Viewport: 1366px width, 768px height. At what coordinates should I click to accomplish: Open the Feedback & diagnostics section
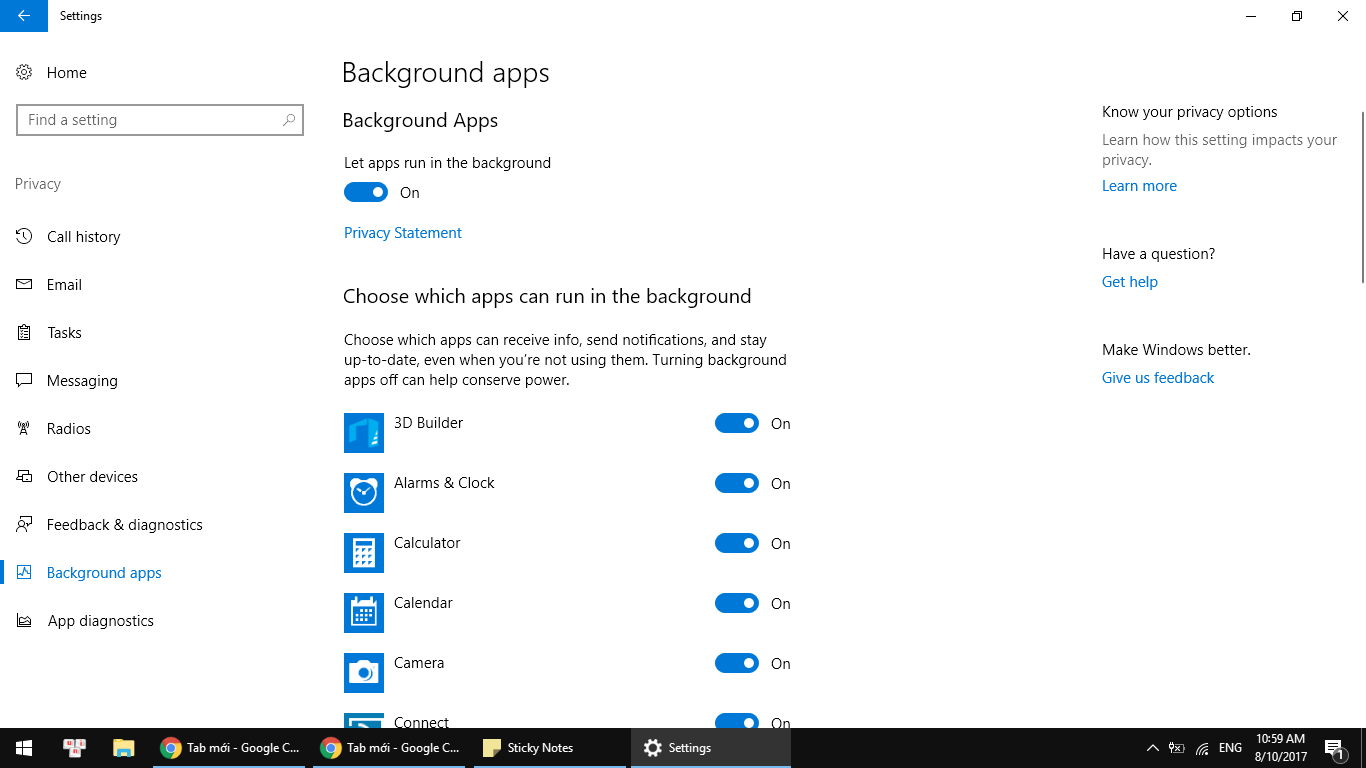pyautogui.click(x=124, y=525)
